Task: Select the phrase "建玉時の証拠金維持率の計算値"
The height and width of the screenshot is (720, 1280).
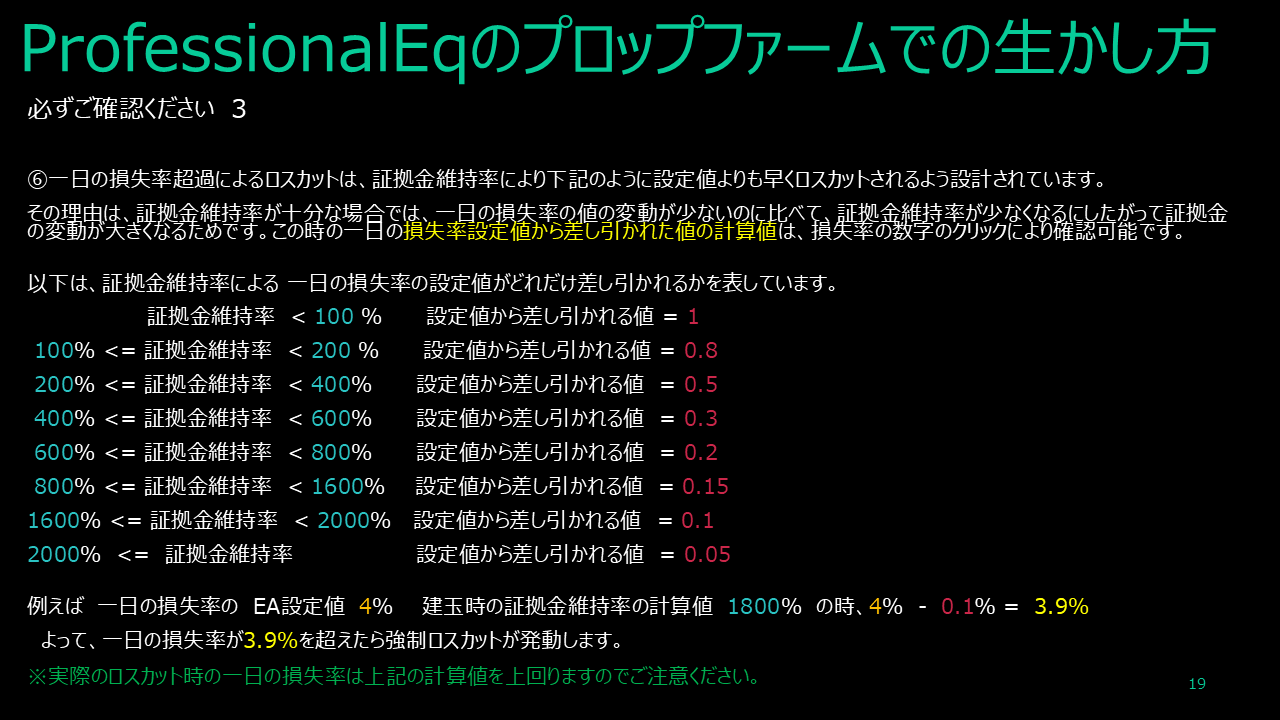Action: point(567,606)
